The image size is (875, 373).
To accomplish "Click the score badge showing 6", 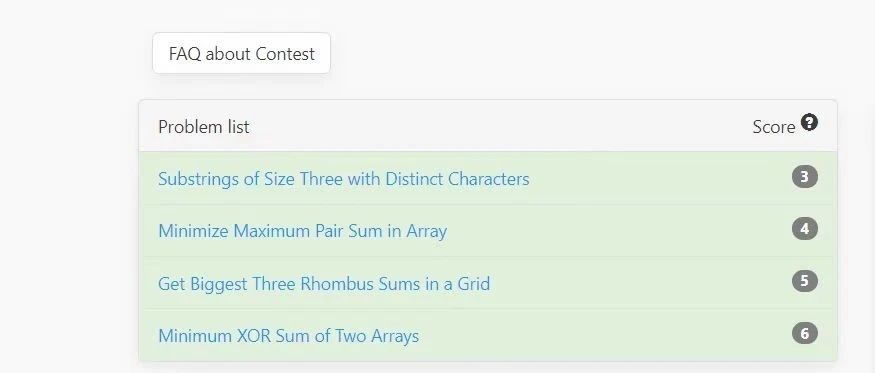I will (x=805, y=333).
